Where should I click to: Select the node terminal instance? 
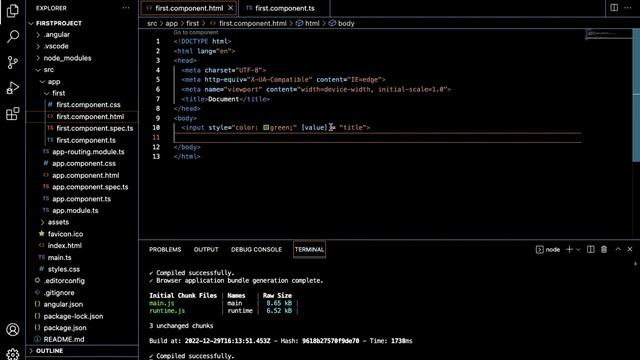548,249
